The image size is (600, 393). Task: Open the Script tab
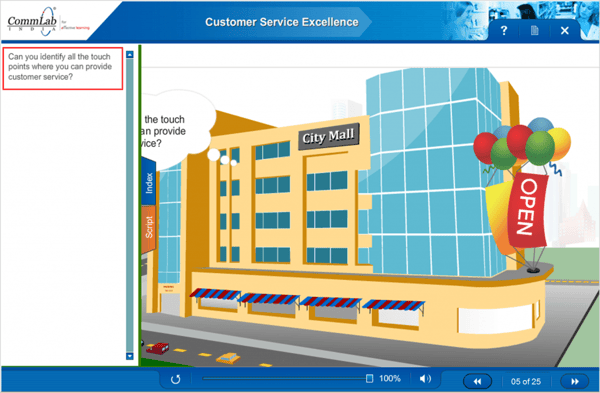coord(149,228)
